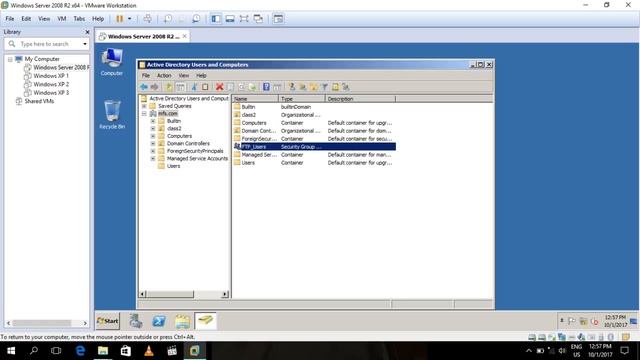The width and height of the screenshot is (640, 360).
Task: Expand the Computers node in the tree
Action: pyautogui.click(x=153, y=136)
